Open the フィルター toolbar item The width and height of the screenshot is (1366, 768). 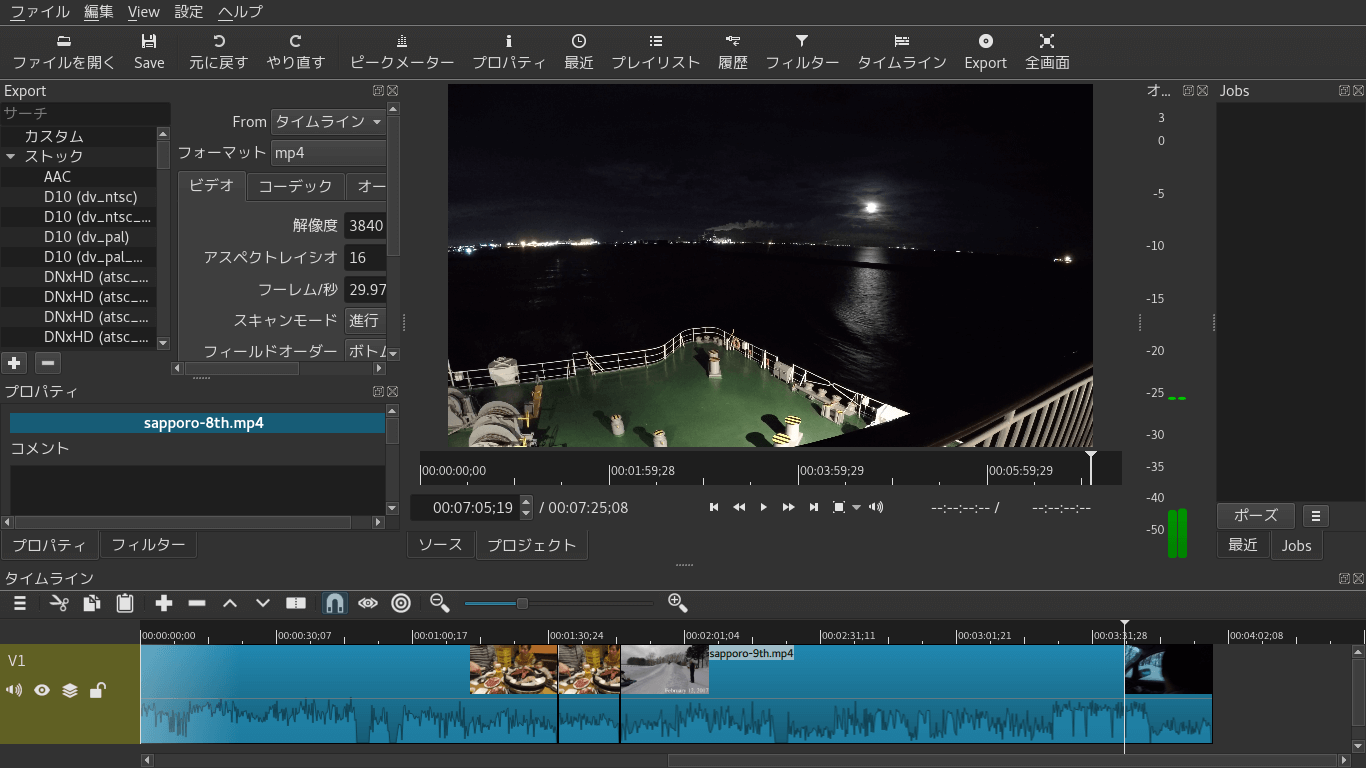coord(802,52)
